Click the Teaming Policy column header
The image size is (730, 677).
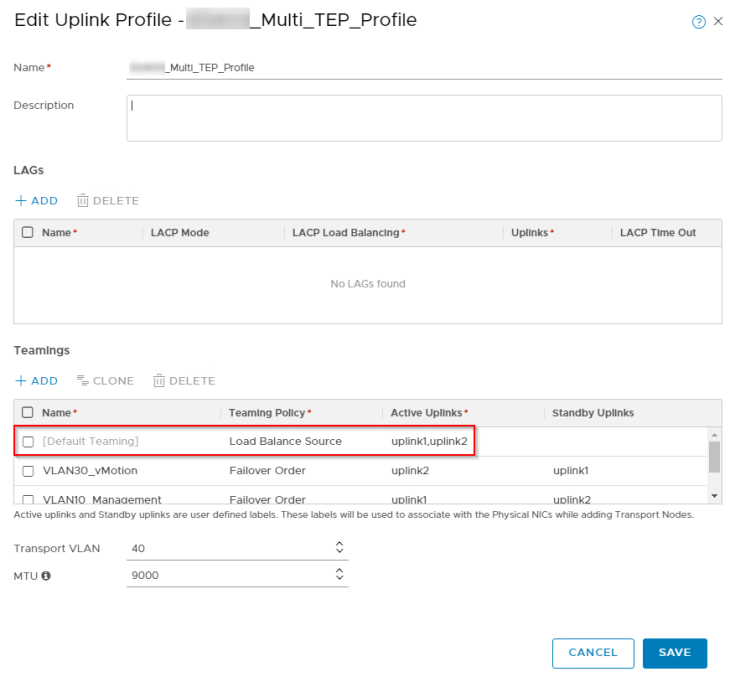[268, 413]
